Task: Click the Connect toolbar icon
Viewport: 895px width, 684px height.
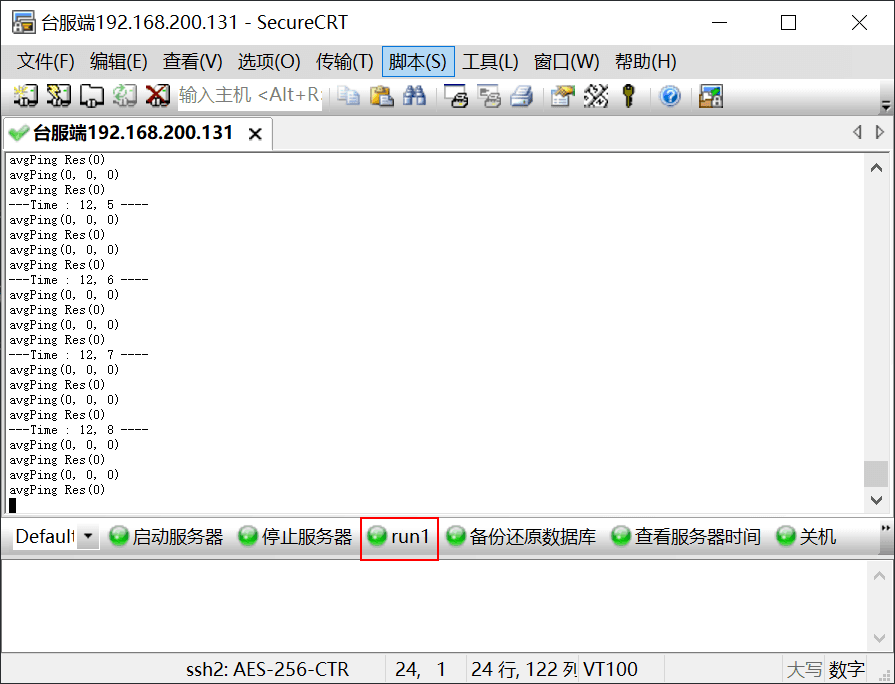Action: [x=26, y=96]
